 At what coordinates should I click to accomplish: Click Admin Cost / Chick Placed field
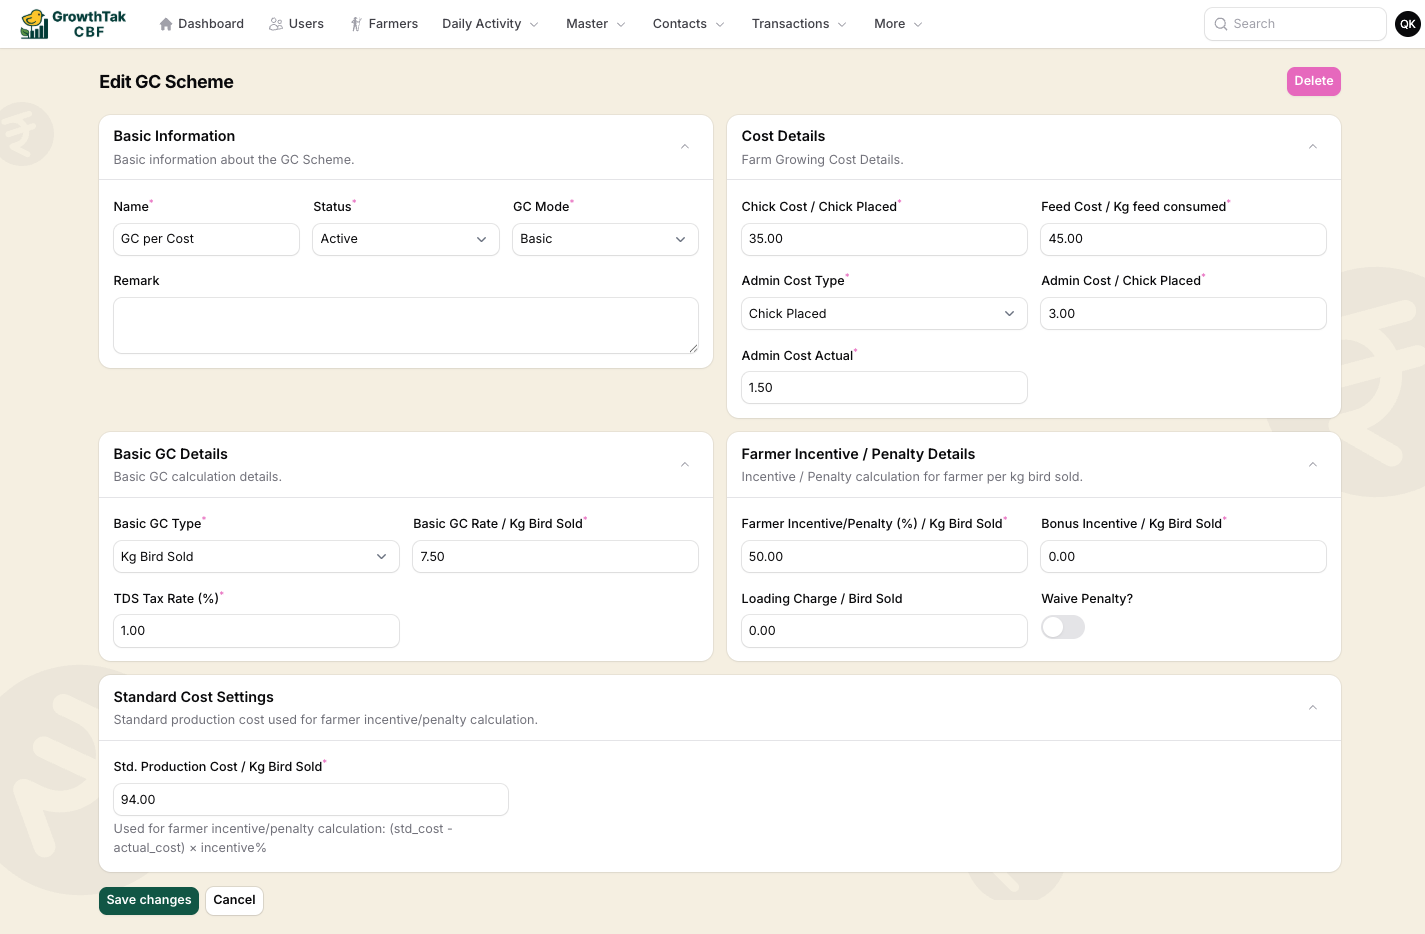(x=1184, y=313)
